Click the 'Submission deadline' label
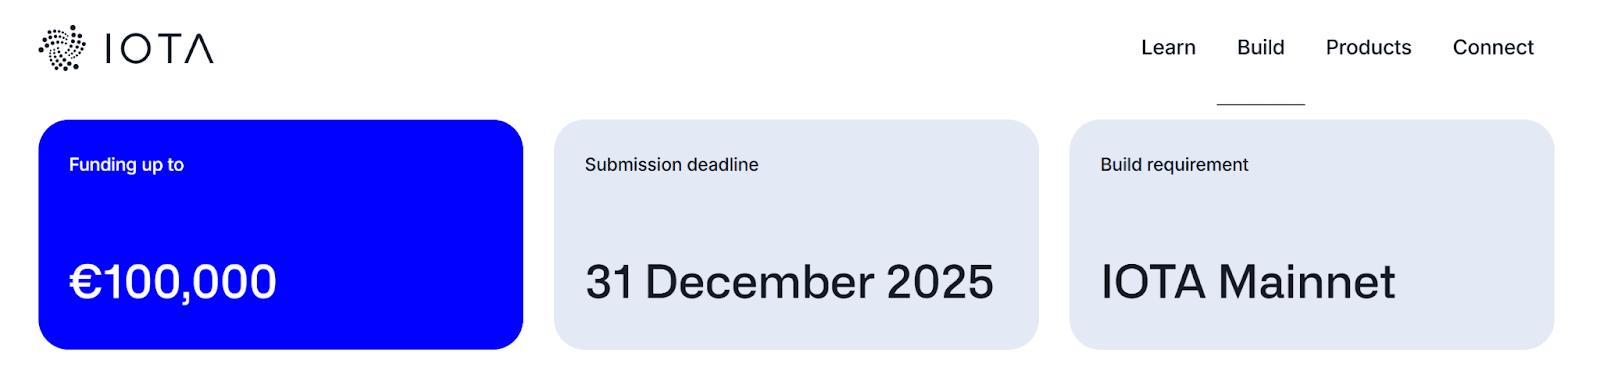The height and width of the screenshot is (392, 1600). [672, 165]
